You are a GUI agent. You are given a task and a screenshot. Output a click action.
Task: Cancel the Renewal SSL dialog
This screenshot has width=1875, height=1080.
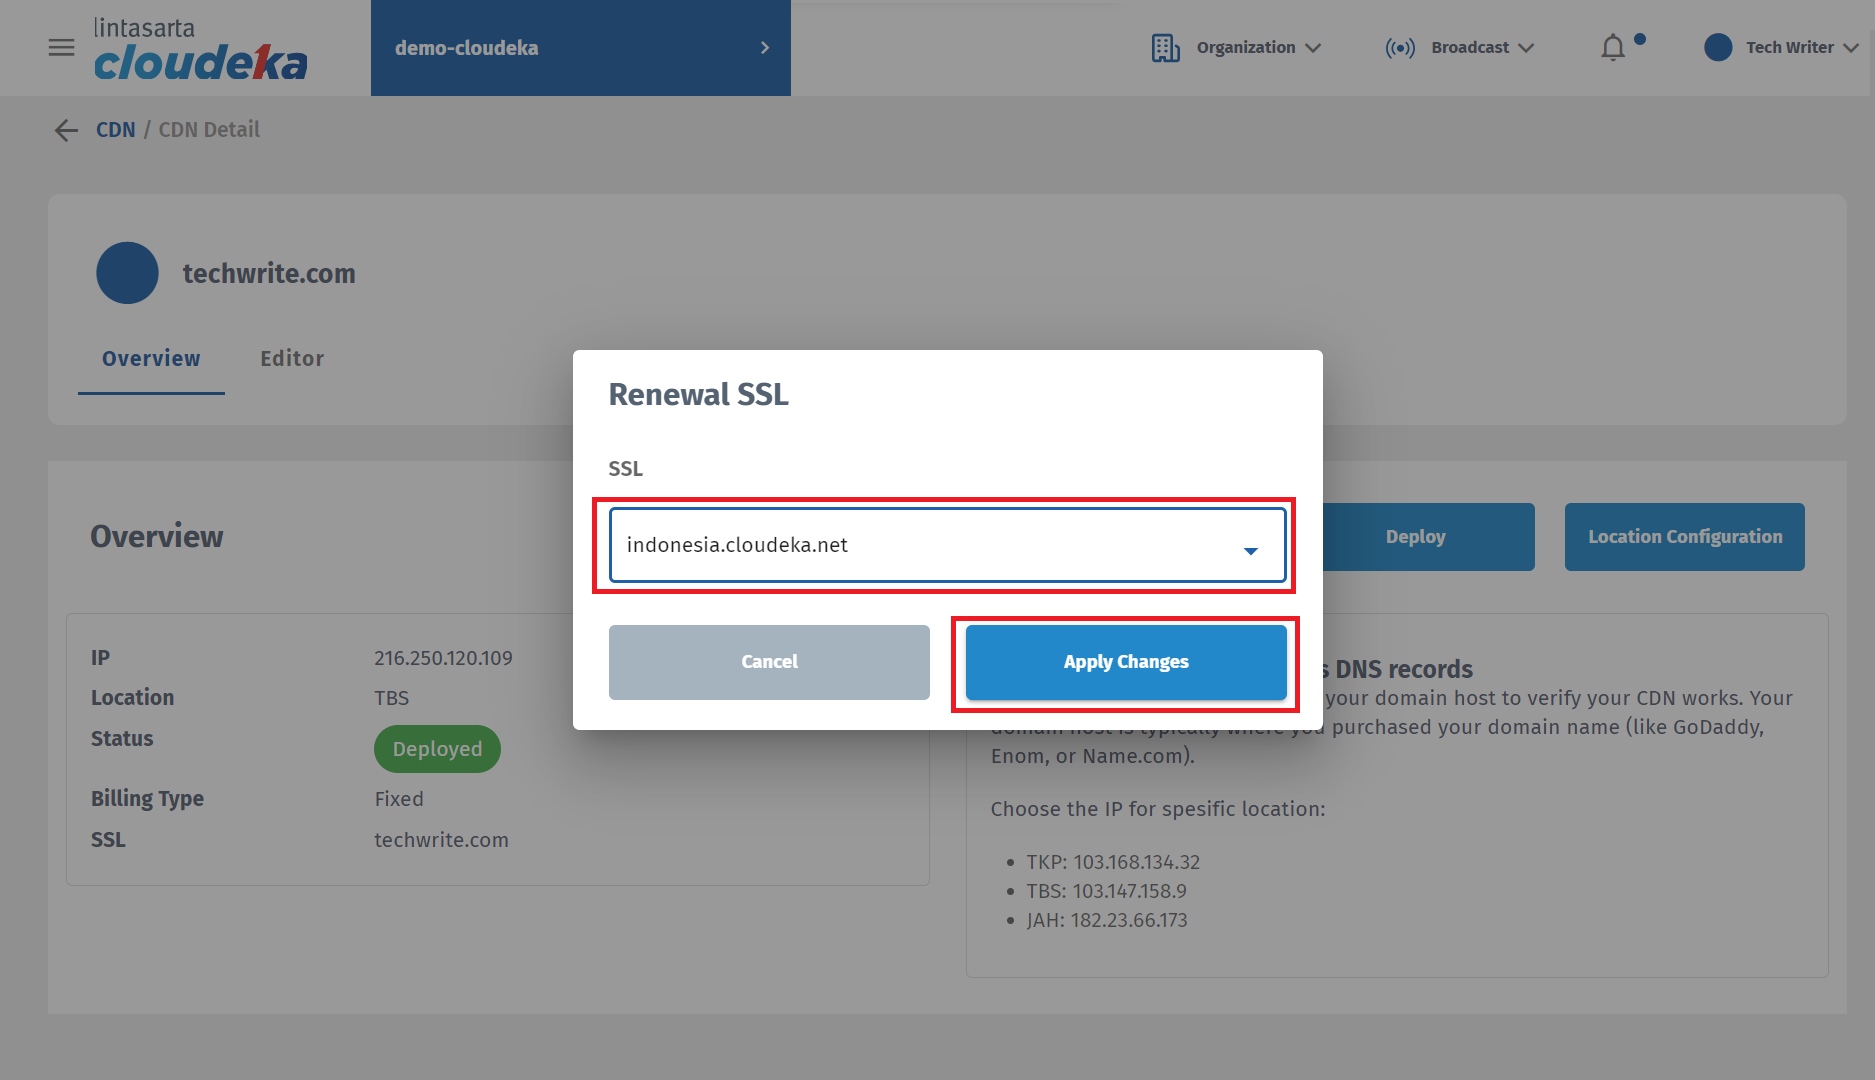(x=769, y=662)
